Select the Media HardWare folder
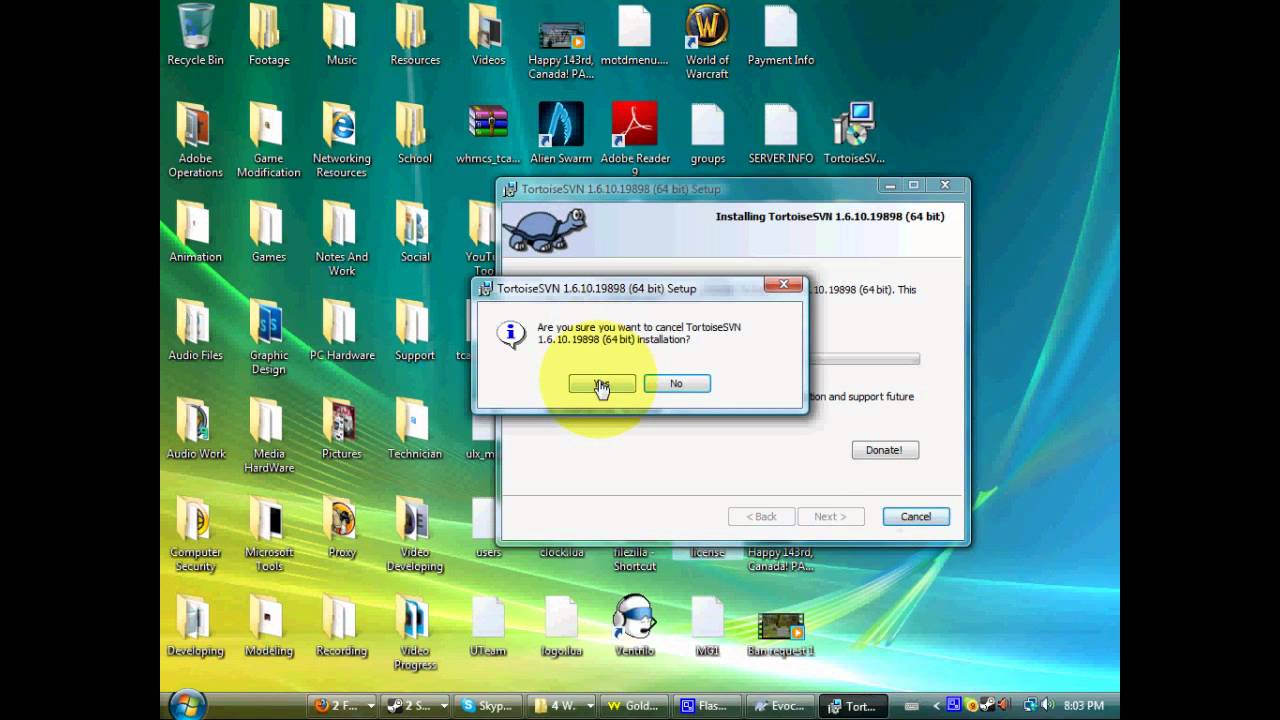Screen dimensions: 1280x720 (x=268, y=436)
